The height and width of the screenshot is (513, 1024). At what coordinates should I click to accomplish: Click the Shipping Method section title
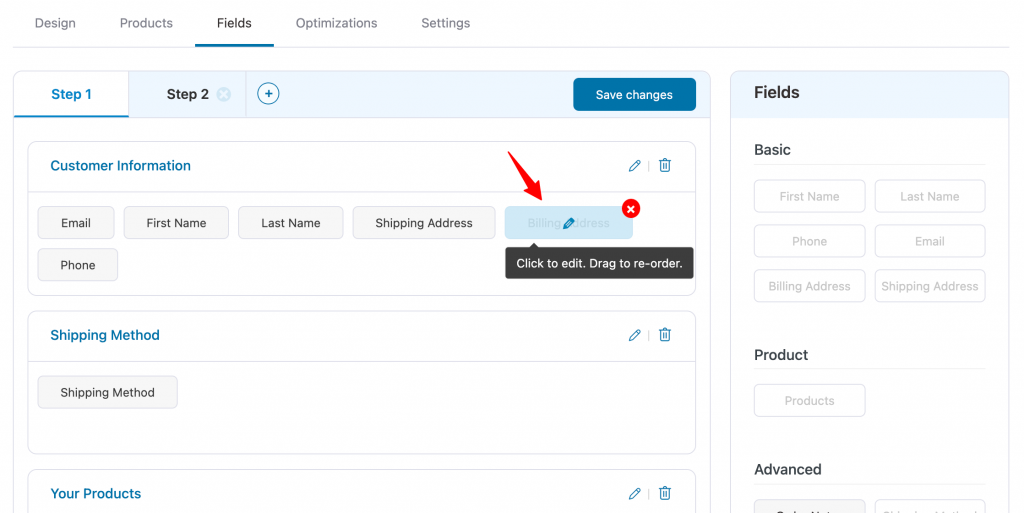[x=105, y=335]
